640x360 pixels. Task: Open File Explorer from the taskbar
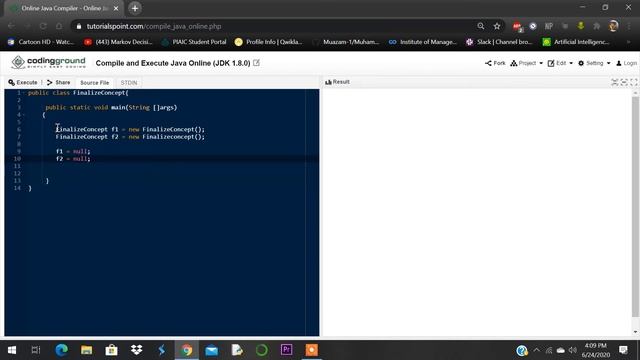point(87,350)
